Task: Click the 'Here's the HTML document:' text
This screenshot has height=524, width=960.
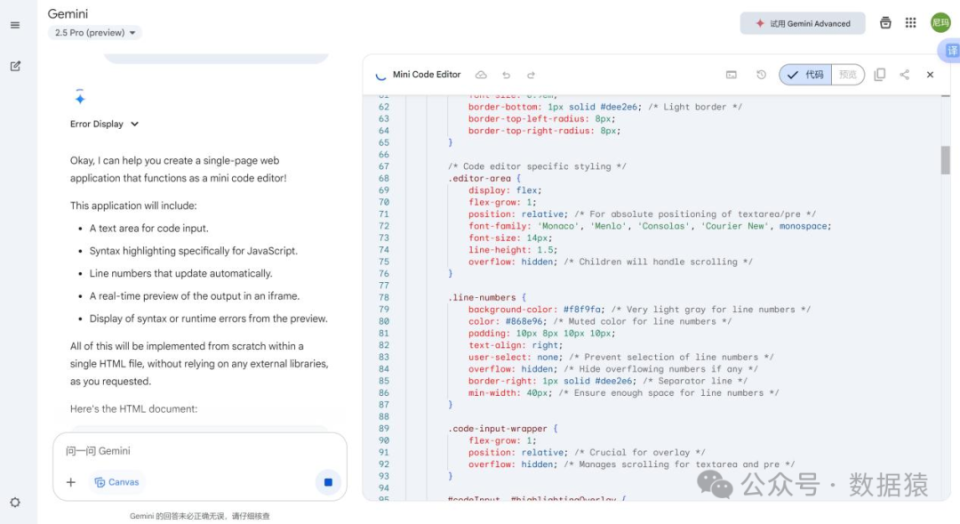Action: [x=133, y=408]
